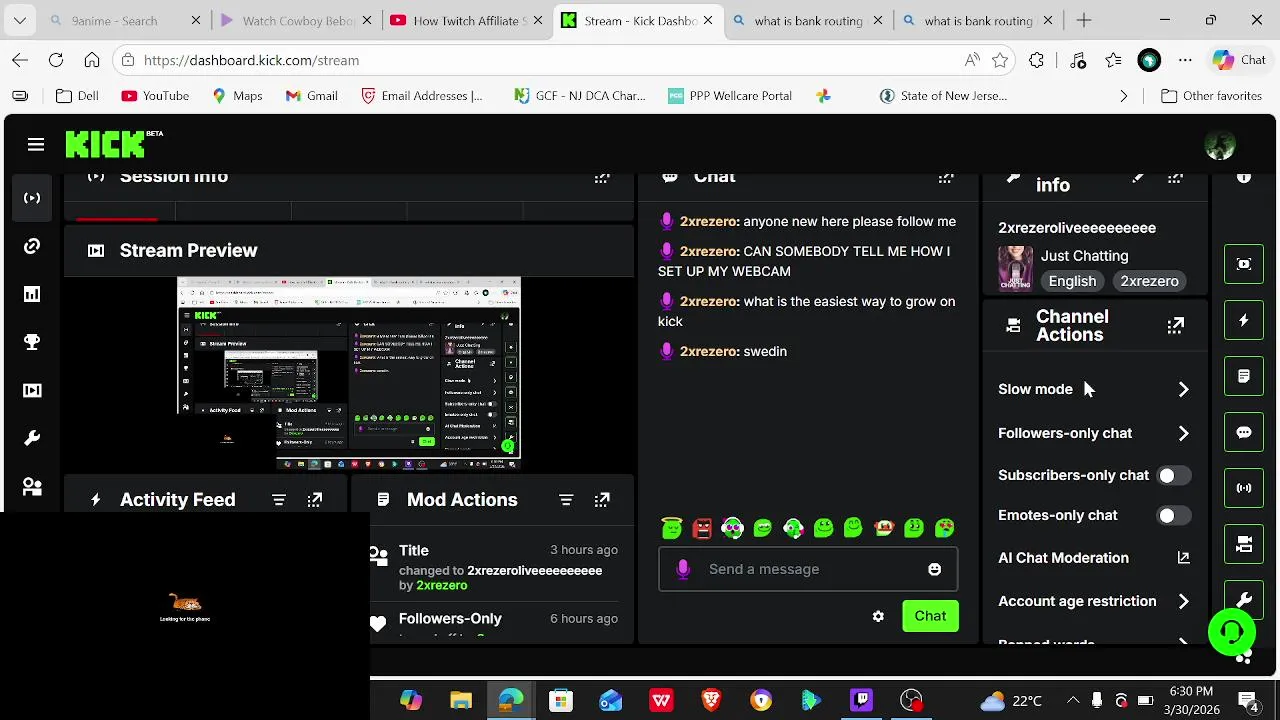The image size is (1280, 720).
Task: Open AI Chat Moderation external link
Action: [1183, 558]
